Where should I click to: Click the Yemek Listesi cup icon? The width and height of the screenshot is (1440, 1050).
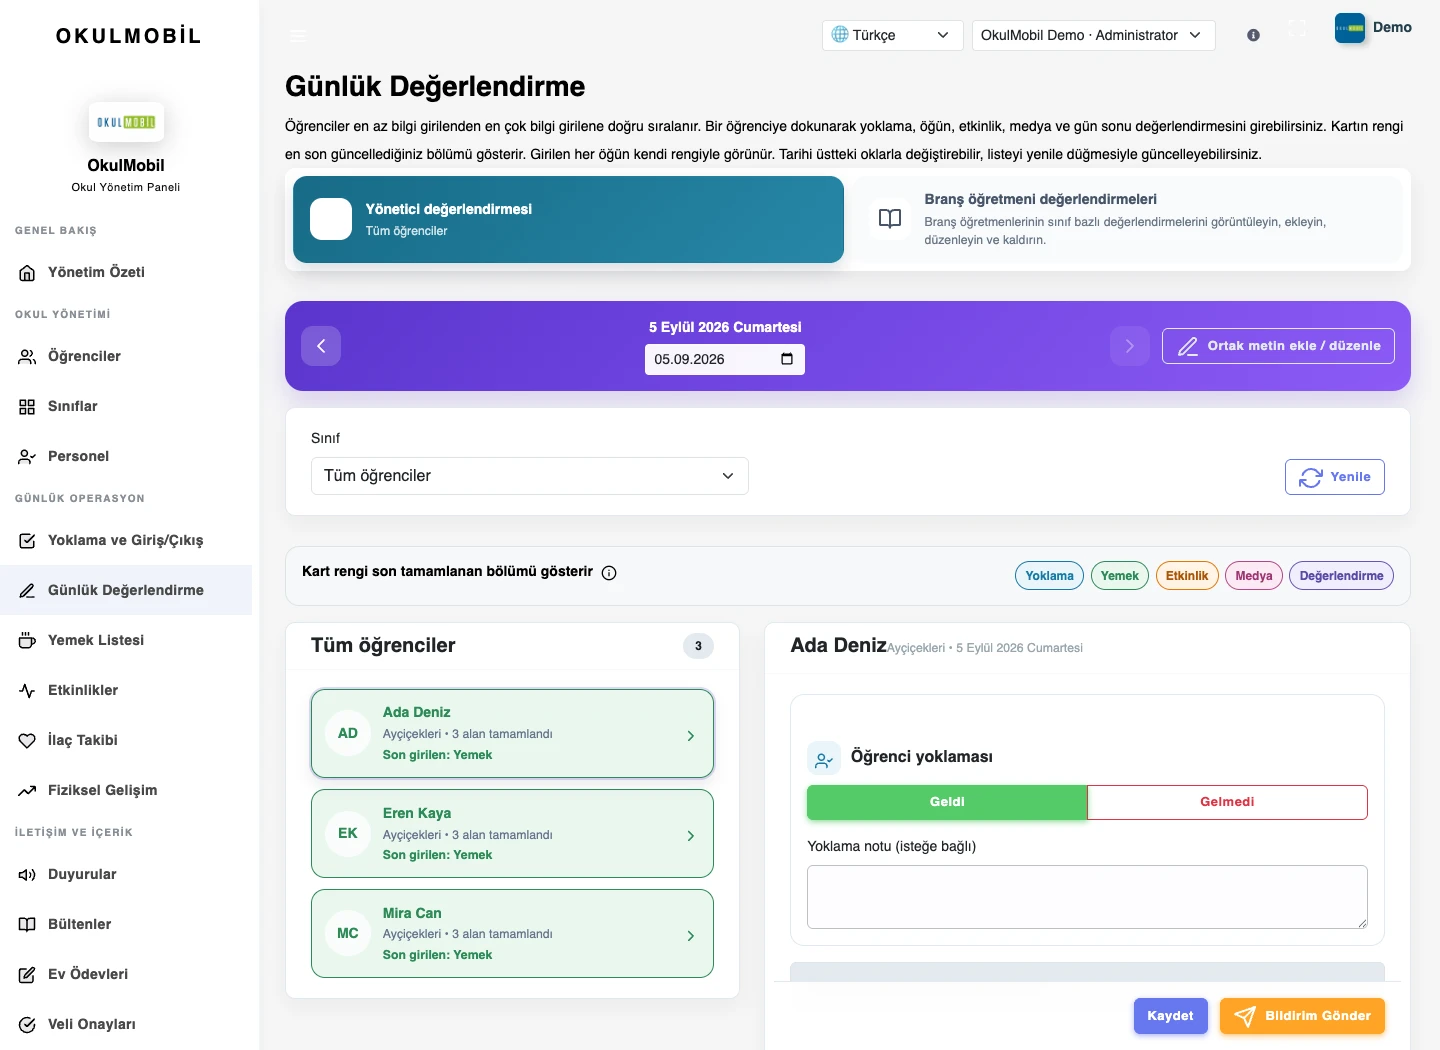pos(27,641)
